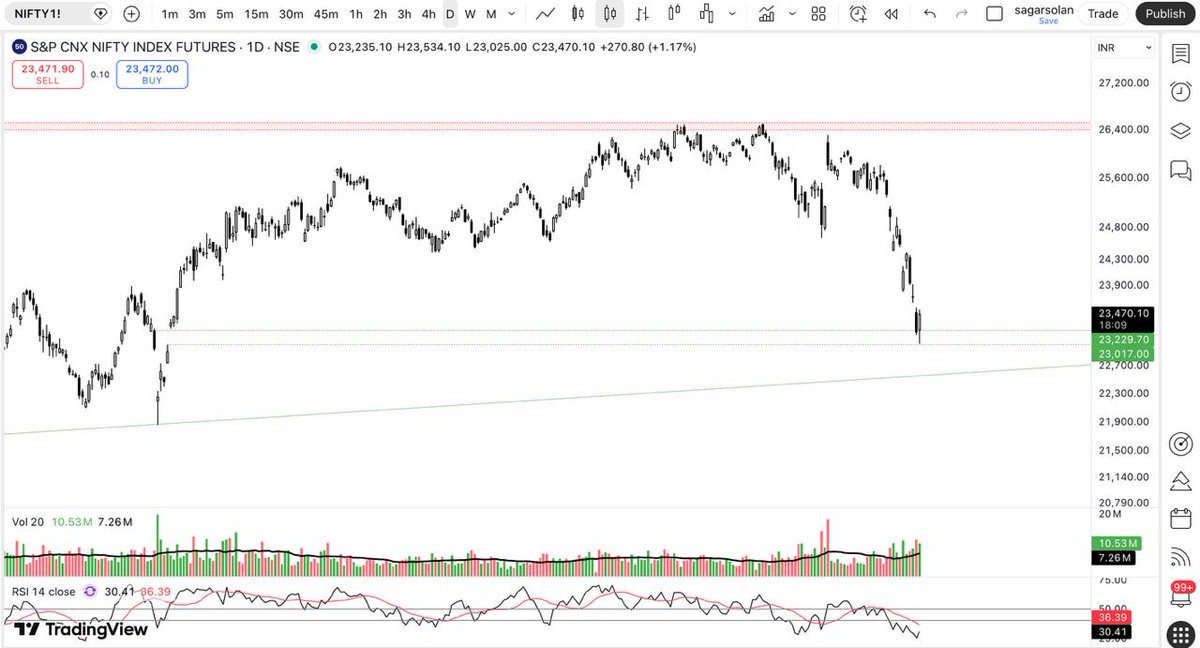Viewport: 1200px width, 648px height.
Task: Click the Publish button
Action: pyautogui.click(x=1165, y=14)
